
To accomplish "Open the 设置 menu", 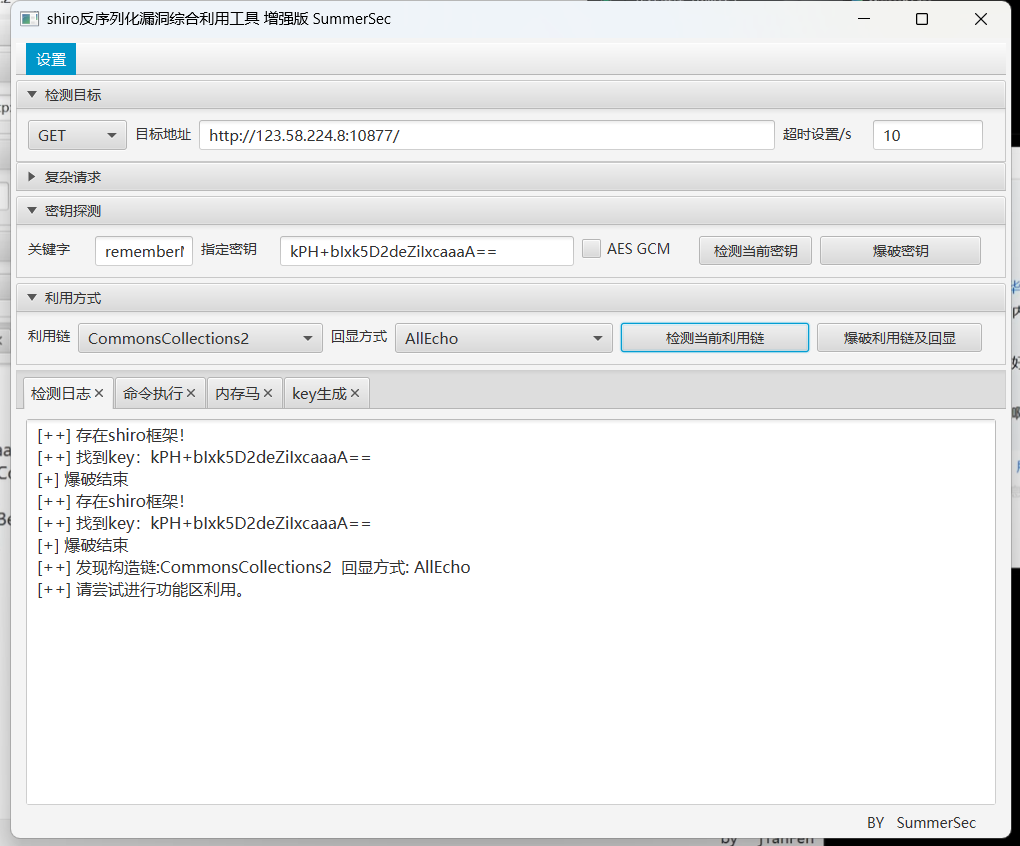I will 50,58.
